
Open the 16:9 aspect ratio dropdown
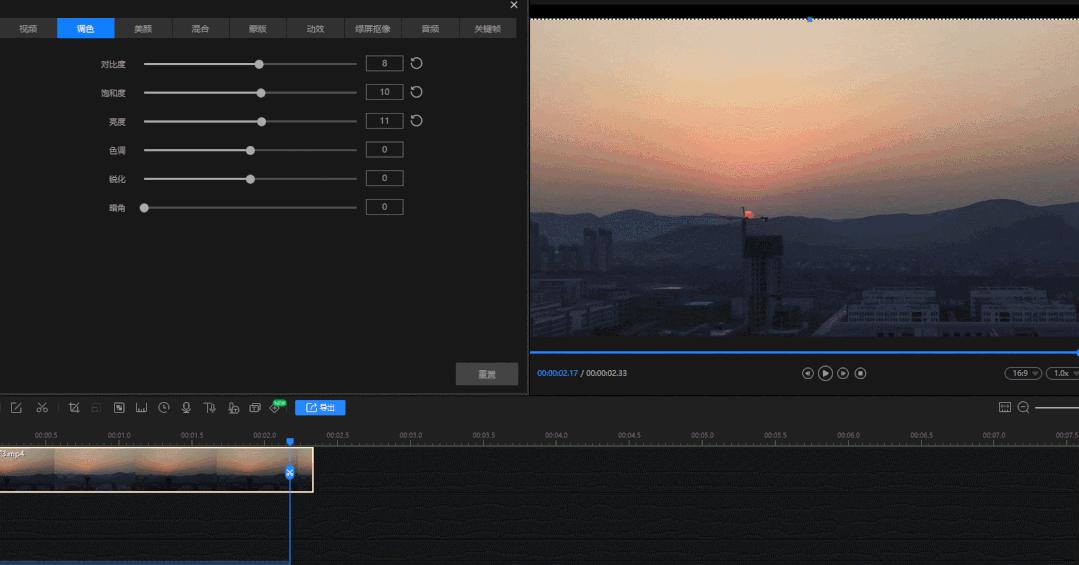(x=1022, y=373)
